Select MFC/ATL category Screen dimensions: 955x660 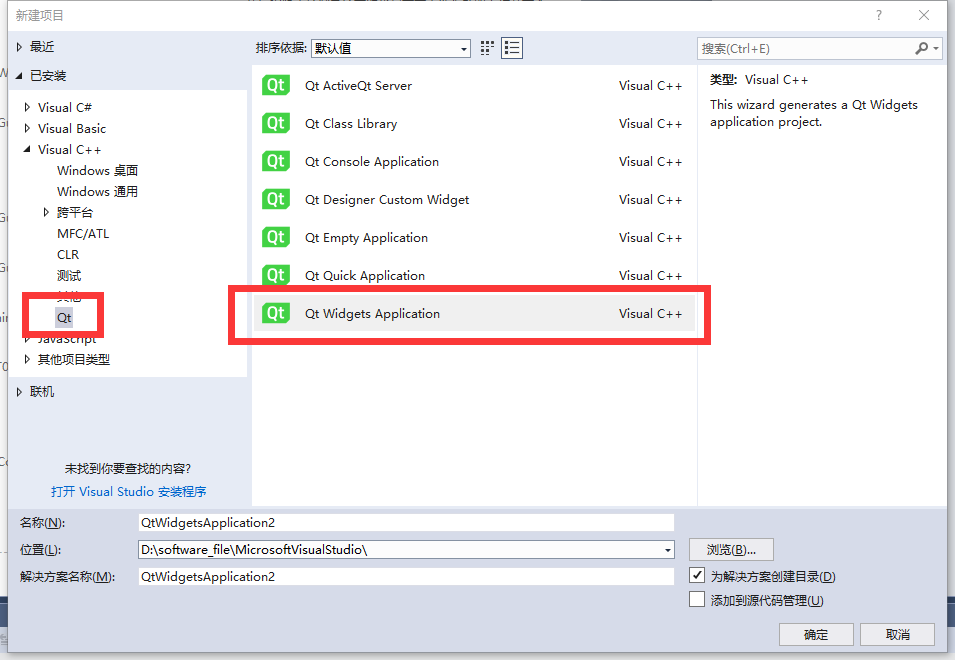83,234
